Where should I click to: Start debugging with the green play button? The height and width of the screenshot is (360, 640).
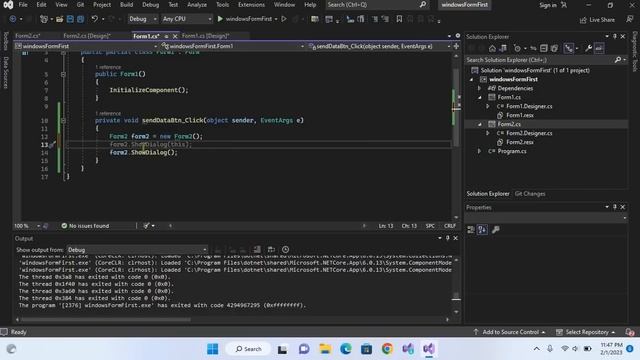pos(220,19)
